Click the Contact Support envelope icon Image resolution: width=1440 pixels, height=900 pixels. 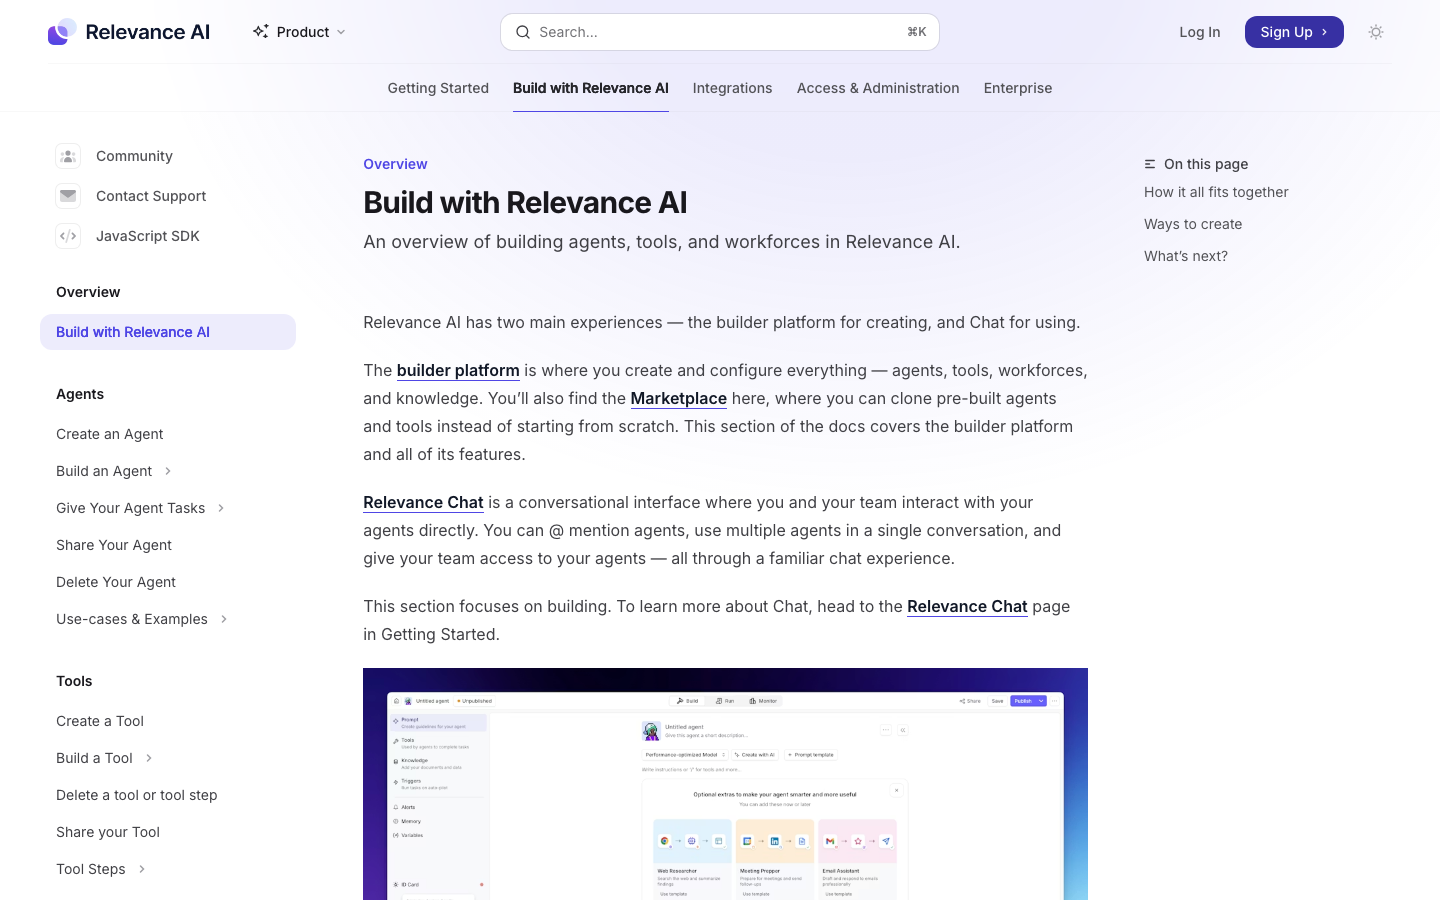pos(68,196)
